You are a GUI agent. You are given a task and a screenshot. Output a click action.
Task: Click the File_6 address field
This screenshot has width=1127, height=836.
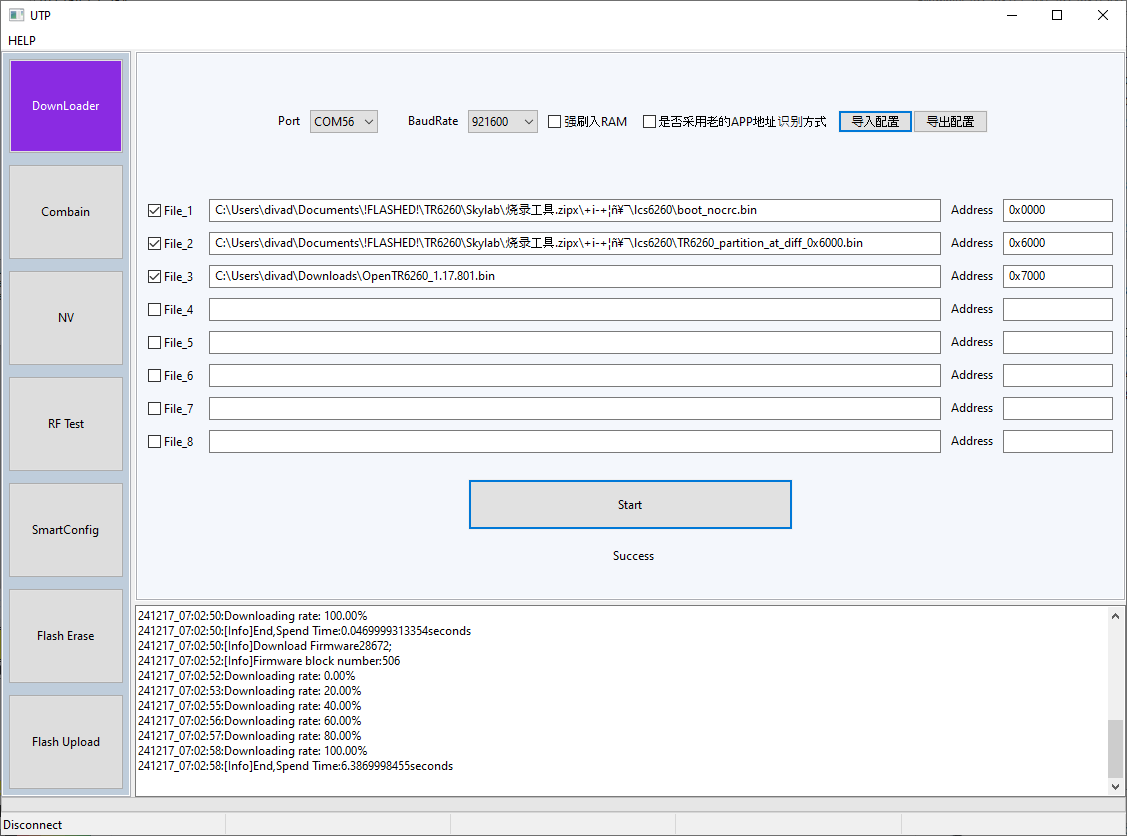(x=1057, y=376)
